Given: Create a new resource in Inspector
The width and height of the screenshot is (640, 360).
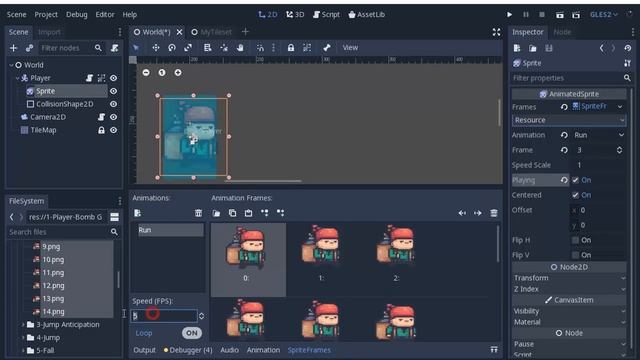Looking at the screenshot, I should click(517, 48).
